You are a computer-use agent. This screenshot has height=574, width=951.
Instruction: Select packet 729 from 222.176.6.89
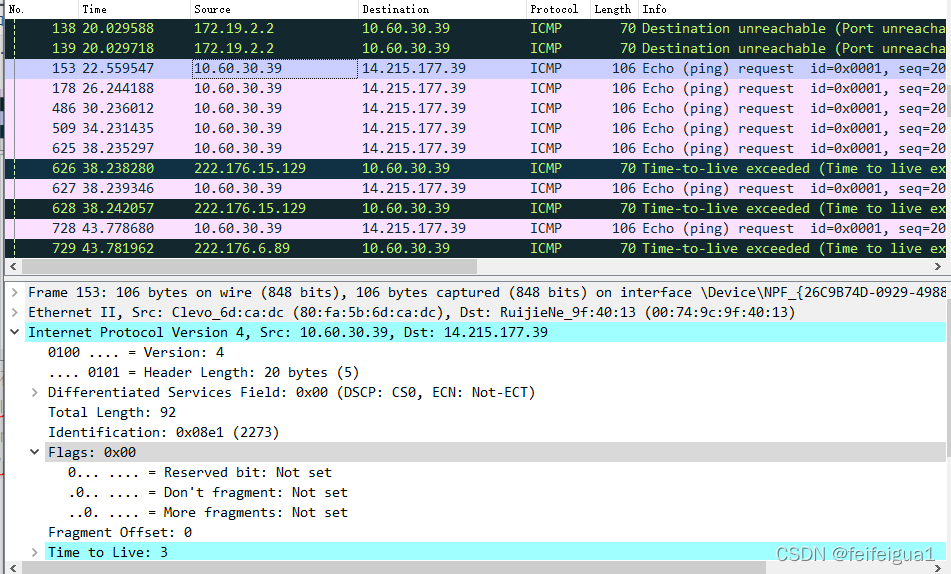(x=476, y=249)
